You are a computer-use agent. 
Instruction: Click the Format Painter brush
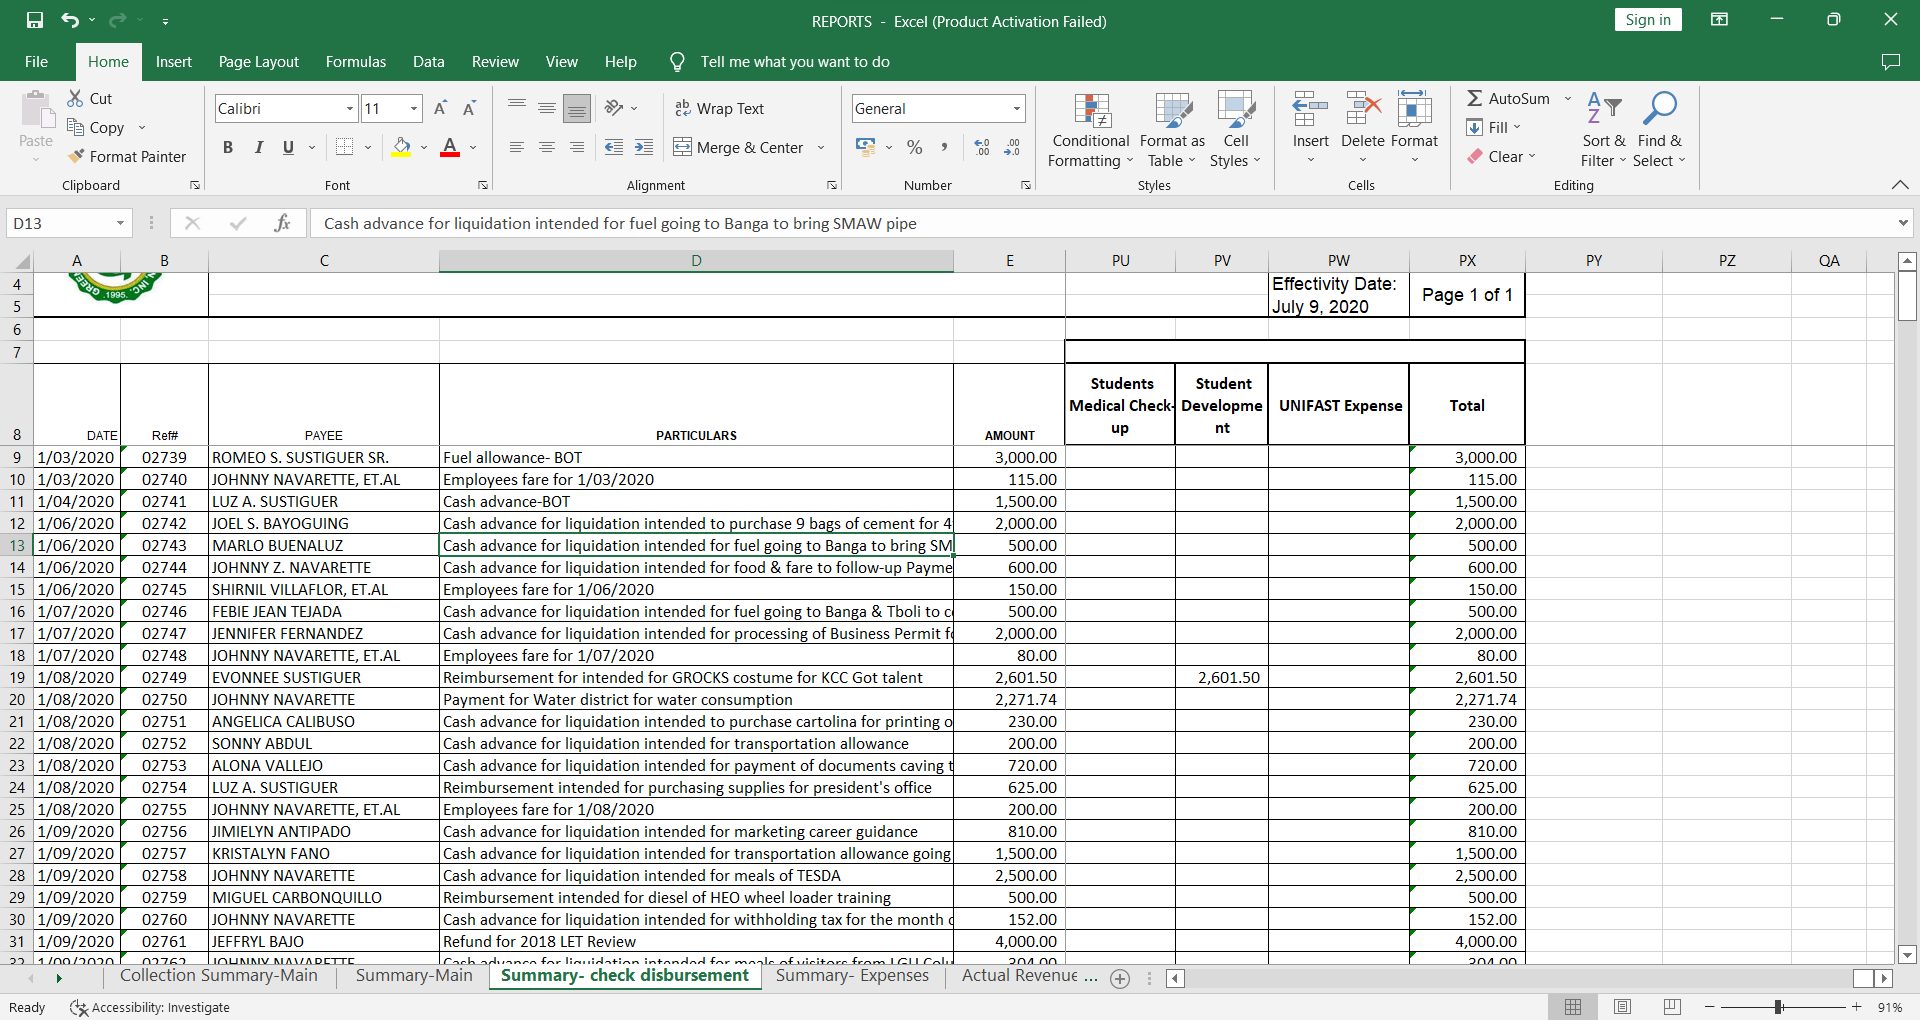(x=126, y=156)
